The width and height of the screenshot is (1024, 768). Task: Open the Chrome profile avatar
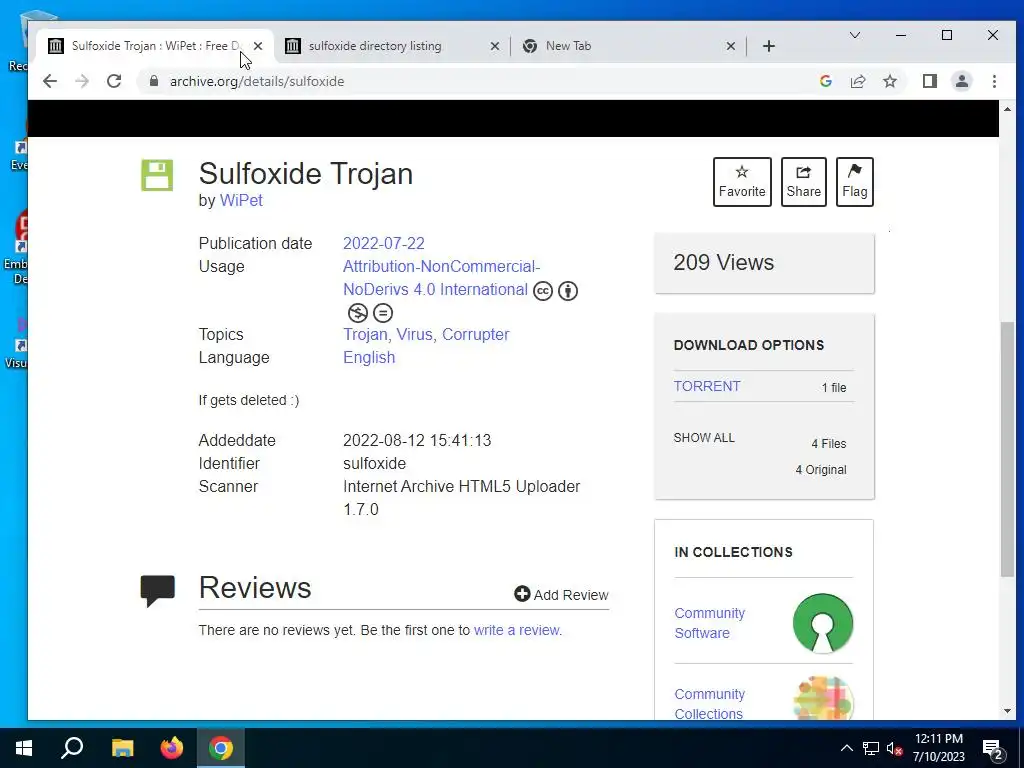pyautogui.click(x=961, y=81)
